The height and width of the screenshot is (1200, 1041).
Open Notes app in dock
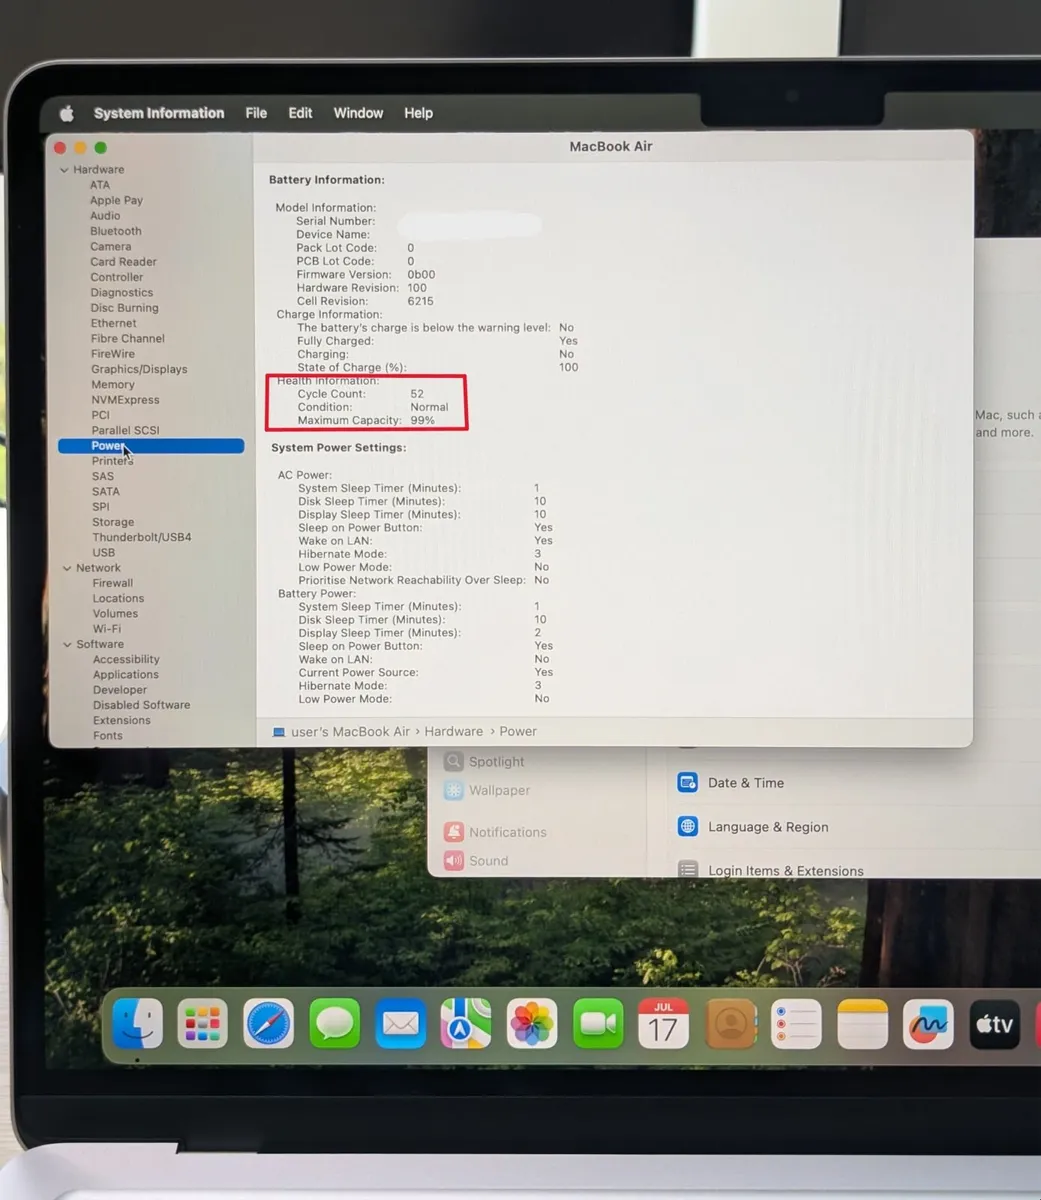[862, 1024]
